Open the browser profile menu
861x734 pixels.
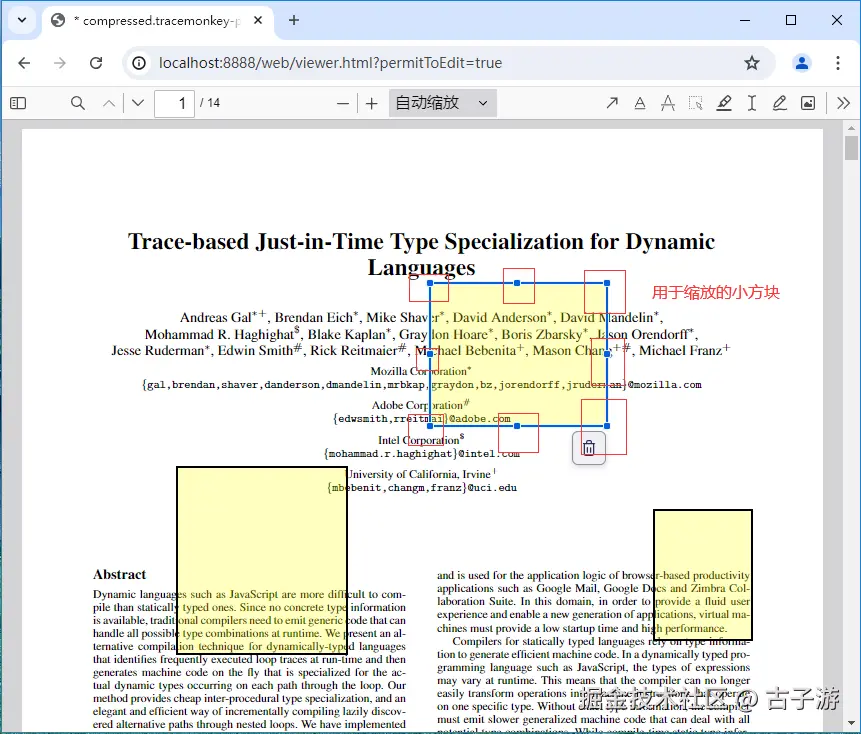802,63
